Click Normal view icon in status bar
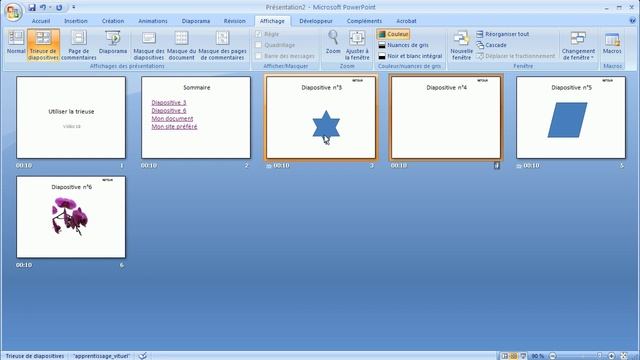Viewport: 640px width, 360px height. [x=504, y=356]
